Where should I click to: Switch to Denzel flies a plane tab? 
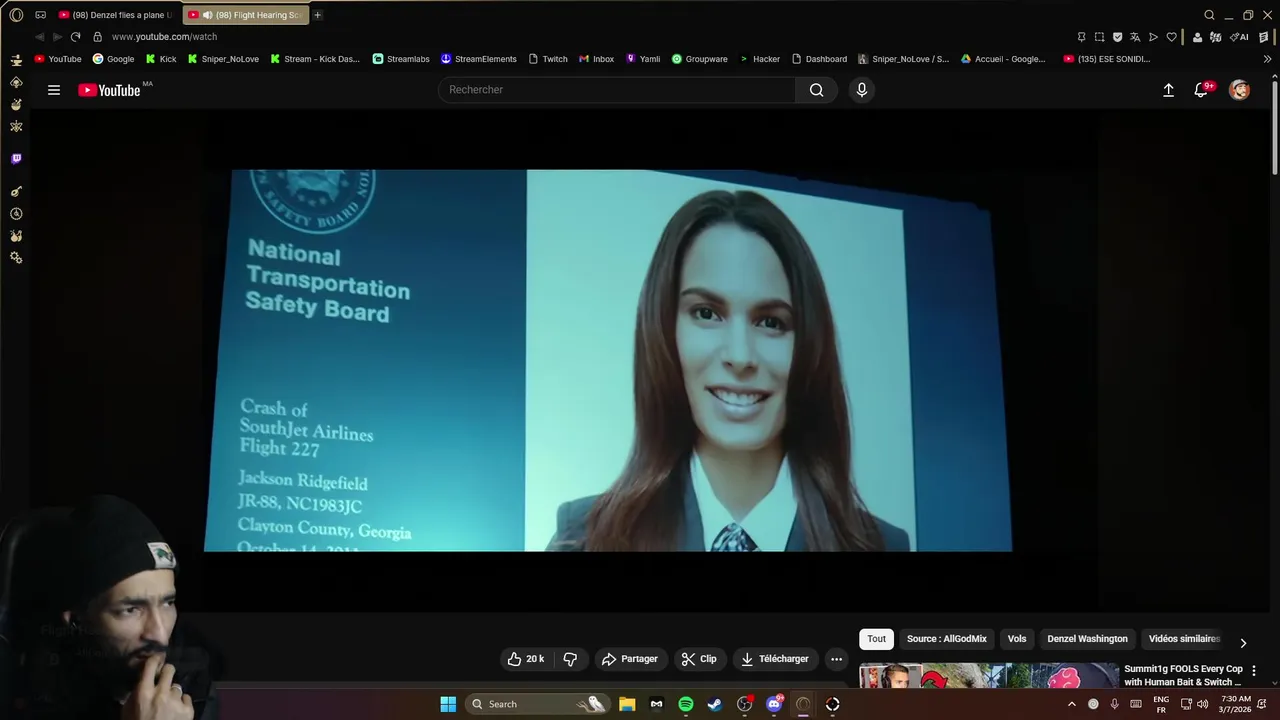(x=114, y=15)
